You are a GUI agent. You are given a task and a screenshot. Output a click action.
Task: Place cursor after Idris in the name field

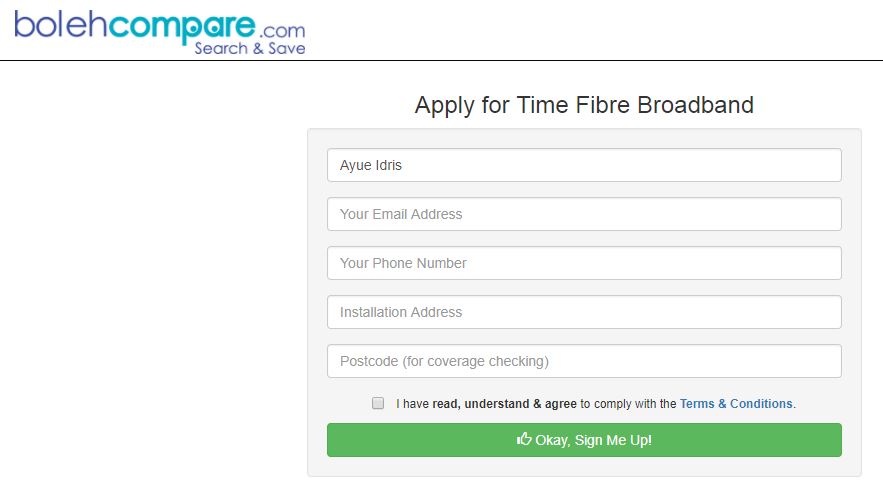[x=403, y=165]
